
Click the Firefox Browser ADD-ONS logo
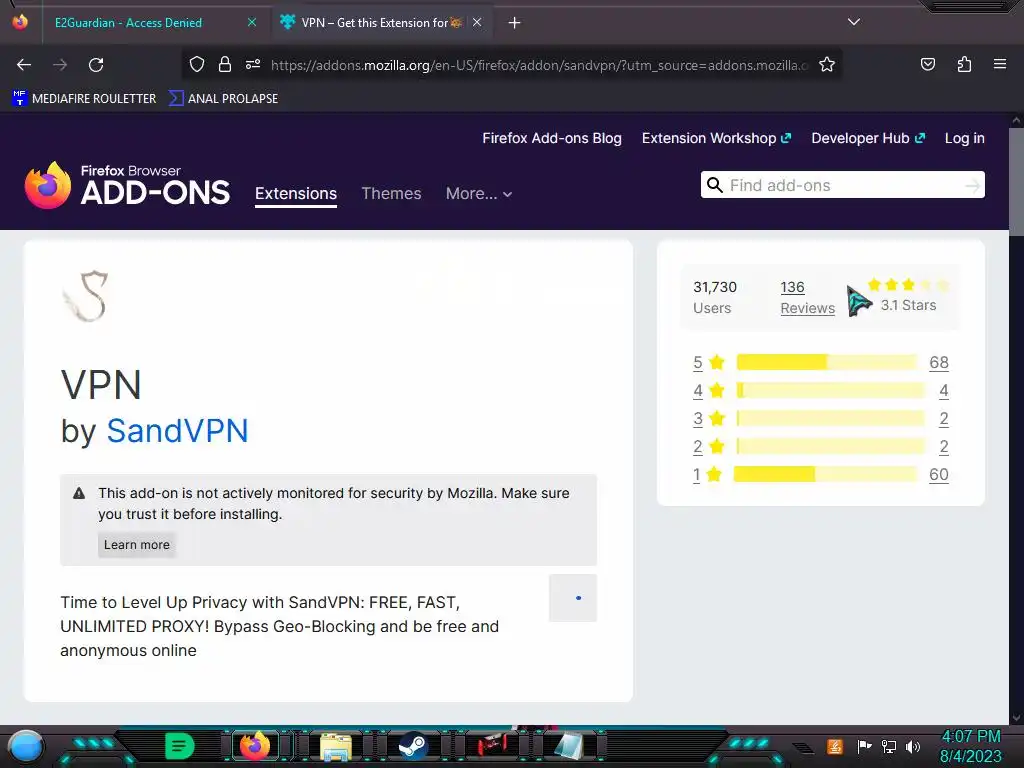tap(127, 185)
